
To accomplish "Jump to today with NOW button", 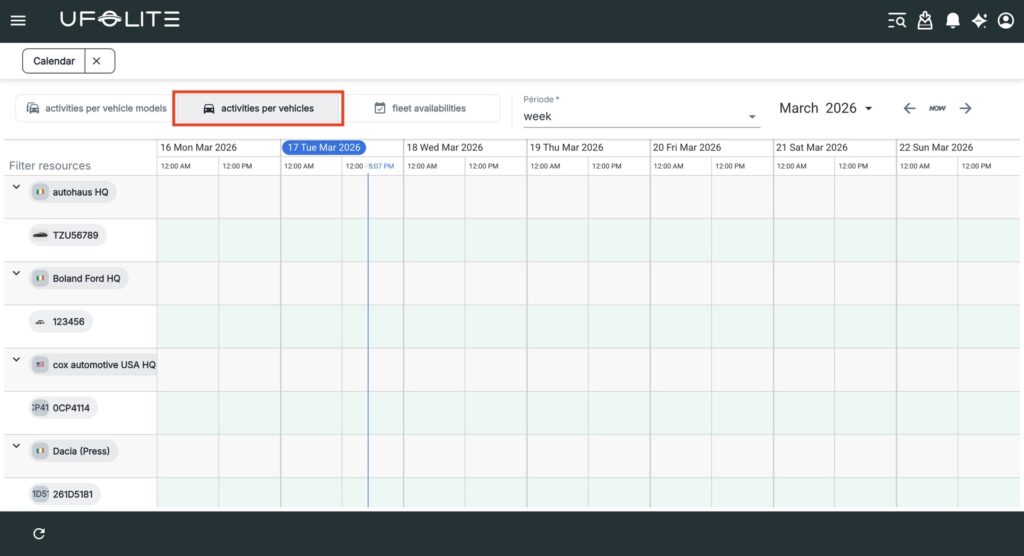I will (x=937, y=108).
